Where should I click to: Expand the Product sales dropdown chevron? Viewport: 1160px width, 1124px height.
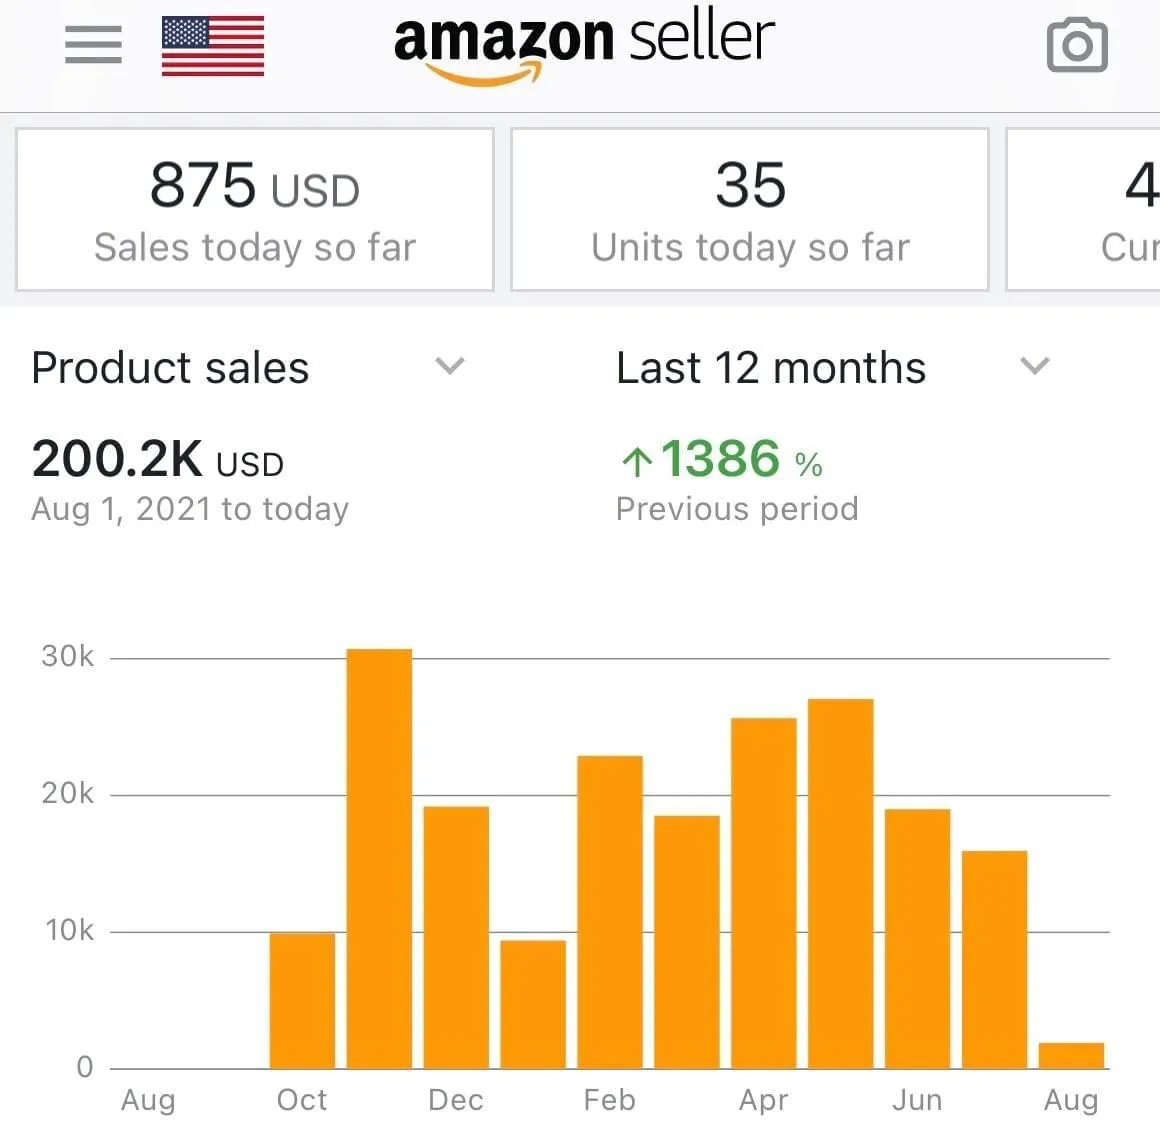point(450,366)
